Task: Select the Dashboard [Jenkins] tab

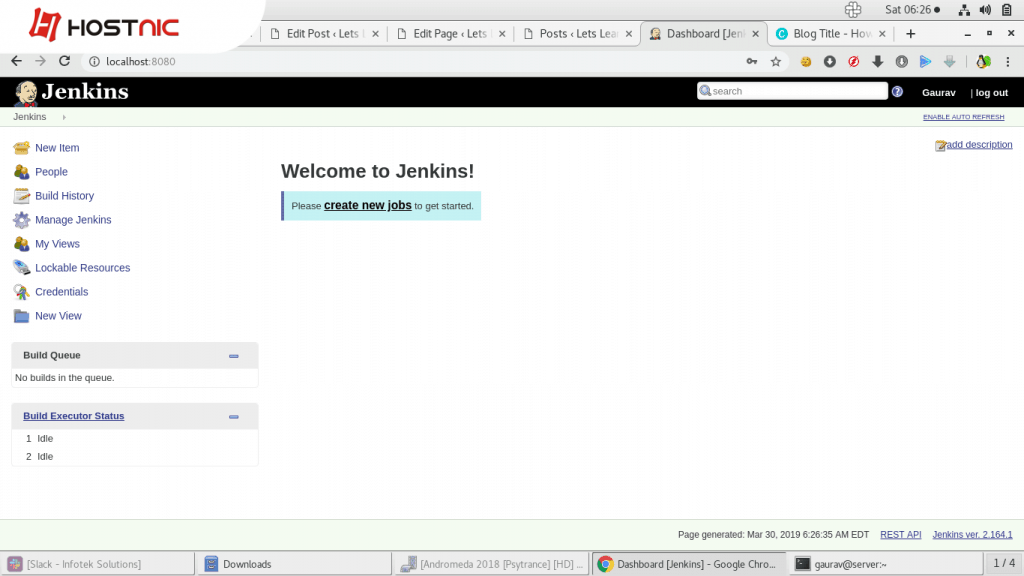Action: tap(704, 34)
